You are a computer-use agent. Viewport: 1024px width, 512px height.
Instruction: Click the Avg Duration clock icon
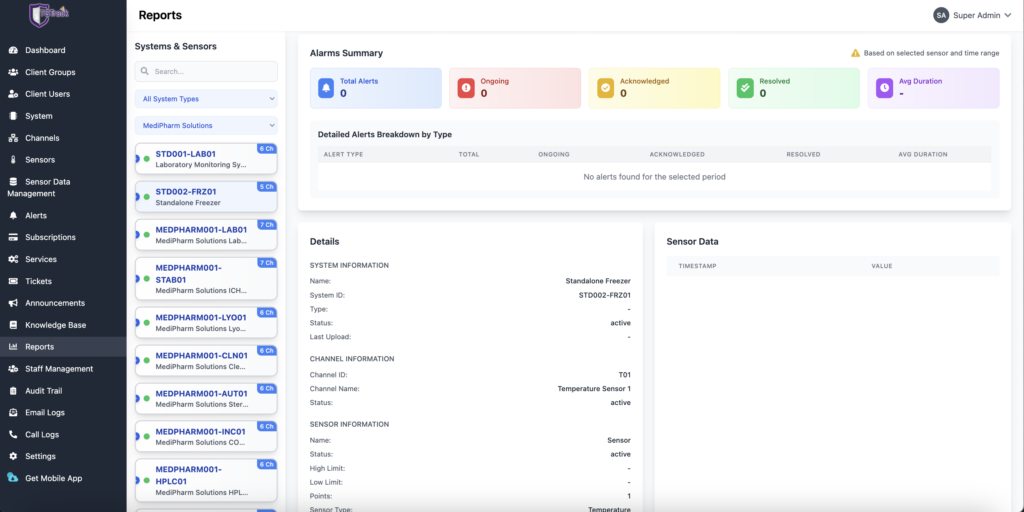(883, 88)
